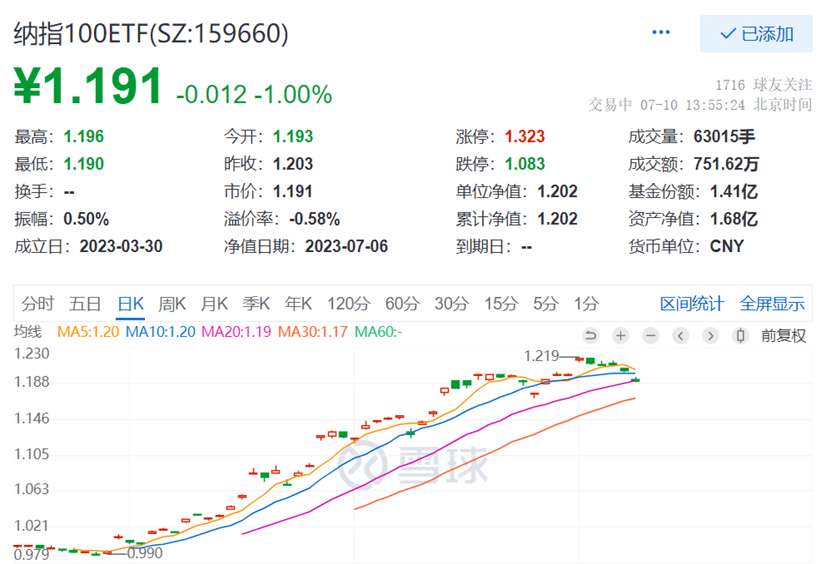831x564 pixels.
Task: Switch to the 分时 tab
Action: [x=38, y=304]
